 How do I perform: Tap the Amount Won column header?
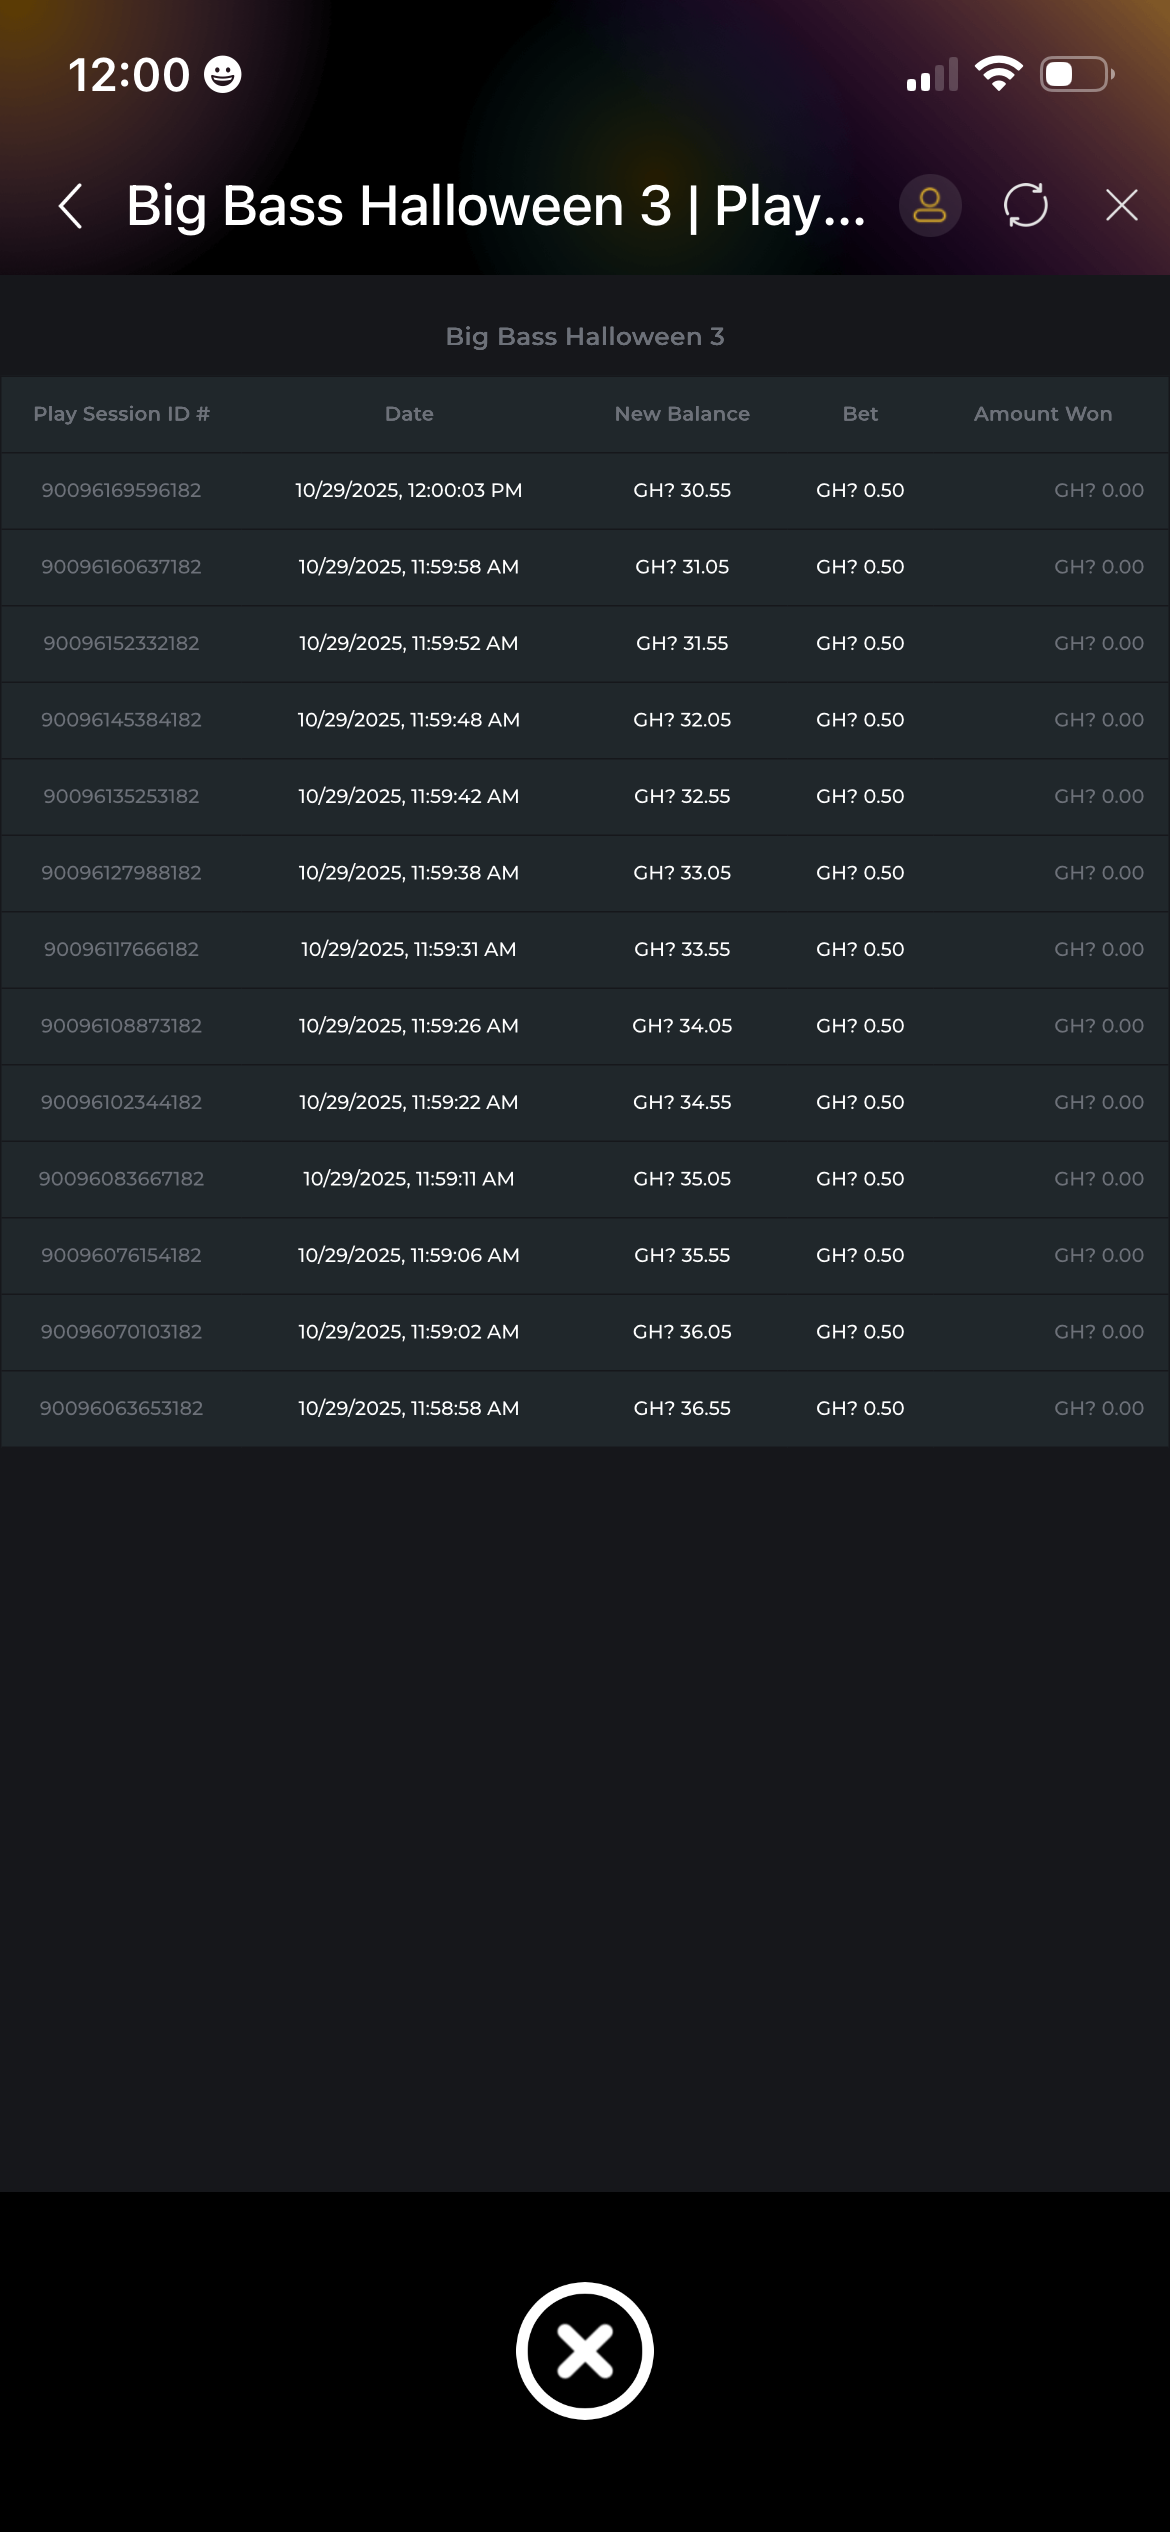(x=1042, y=414)
